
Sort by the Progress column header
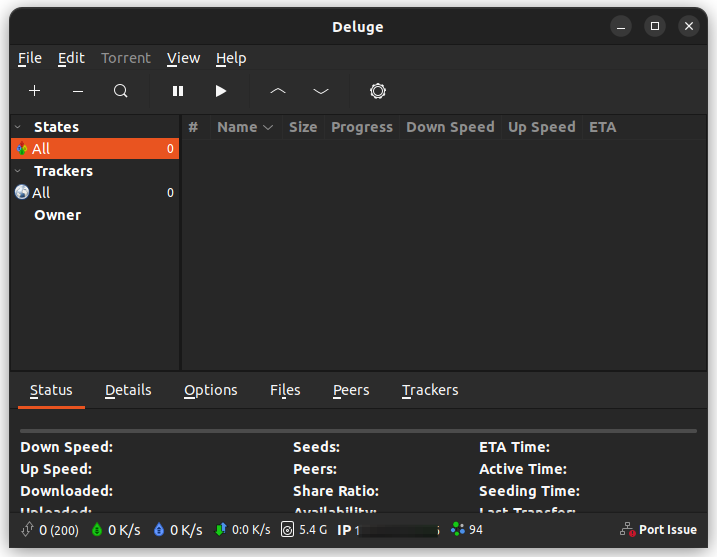pos(362,127)
